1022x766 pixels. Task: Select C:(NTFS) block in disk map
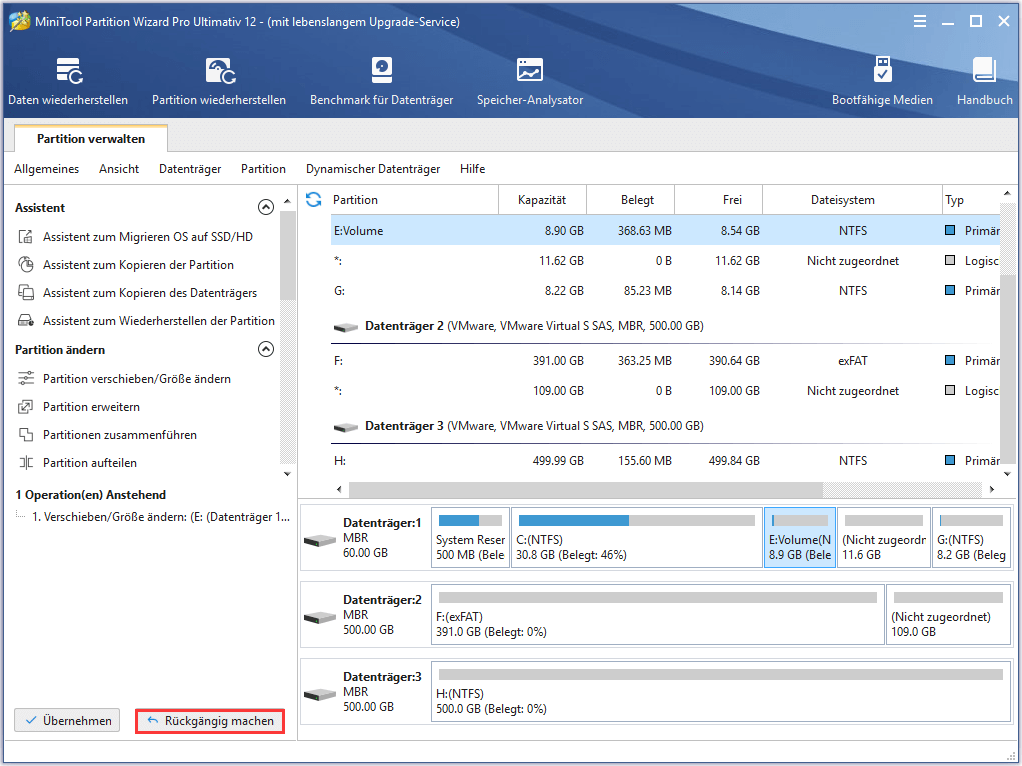[636, 538]
